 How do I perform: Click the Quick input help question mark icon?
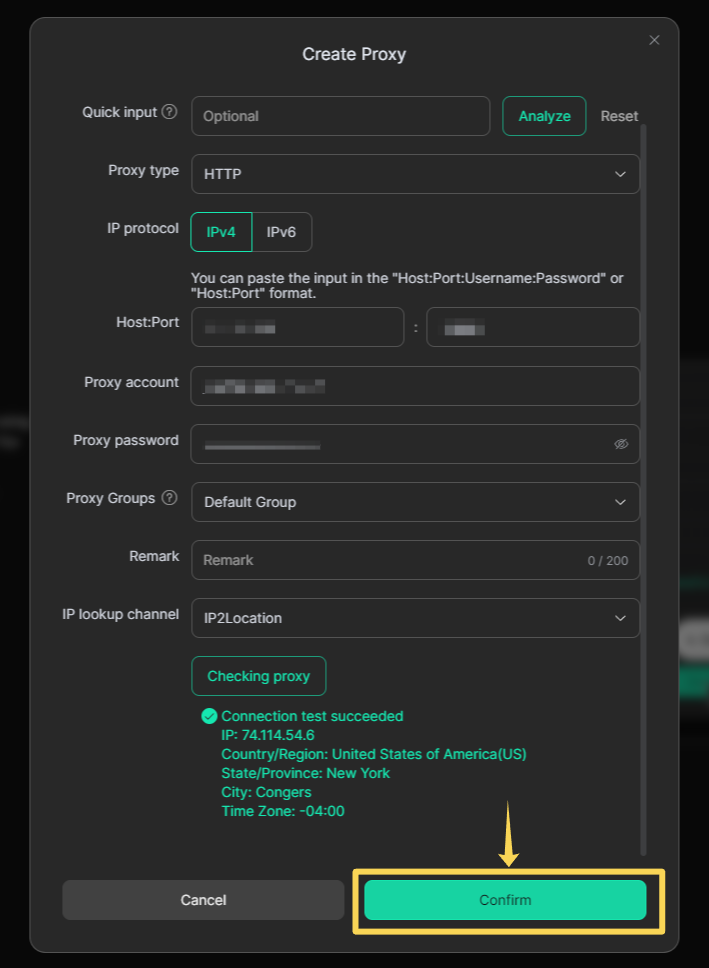(x=170, y=112)
